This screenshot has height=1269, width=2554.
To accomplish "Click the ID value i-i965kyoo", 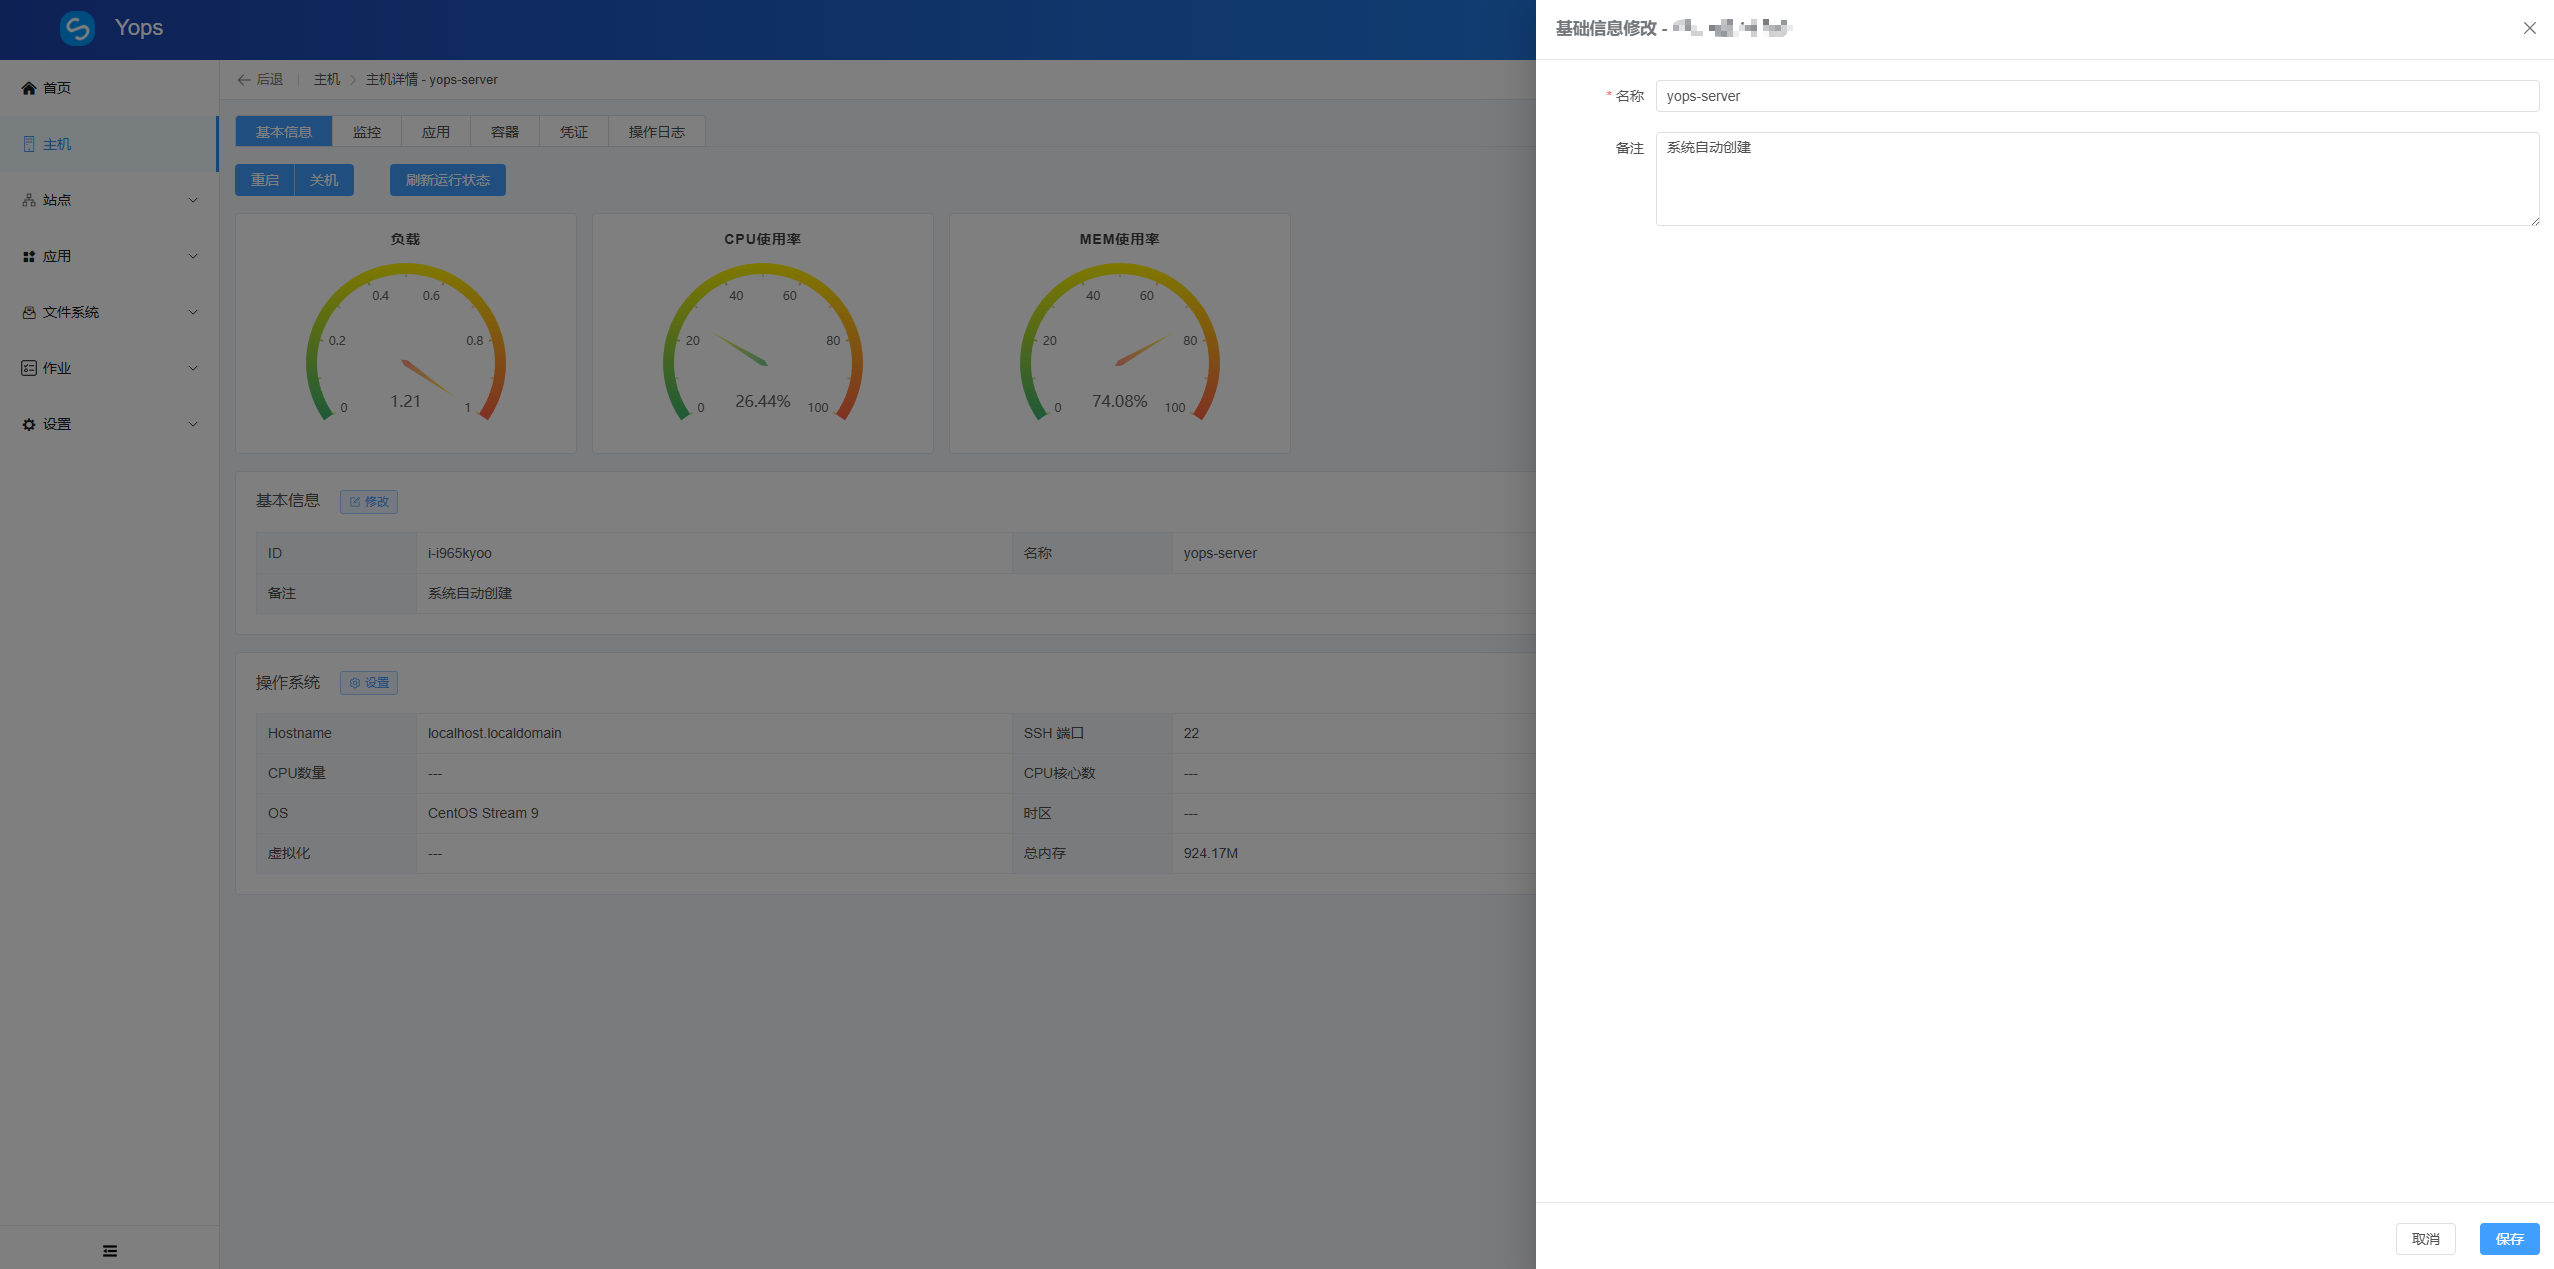I will click(460, 553).
